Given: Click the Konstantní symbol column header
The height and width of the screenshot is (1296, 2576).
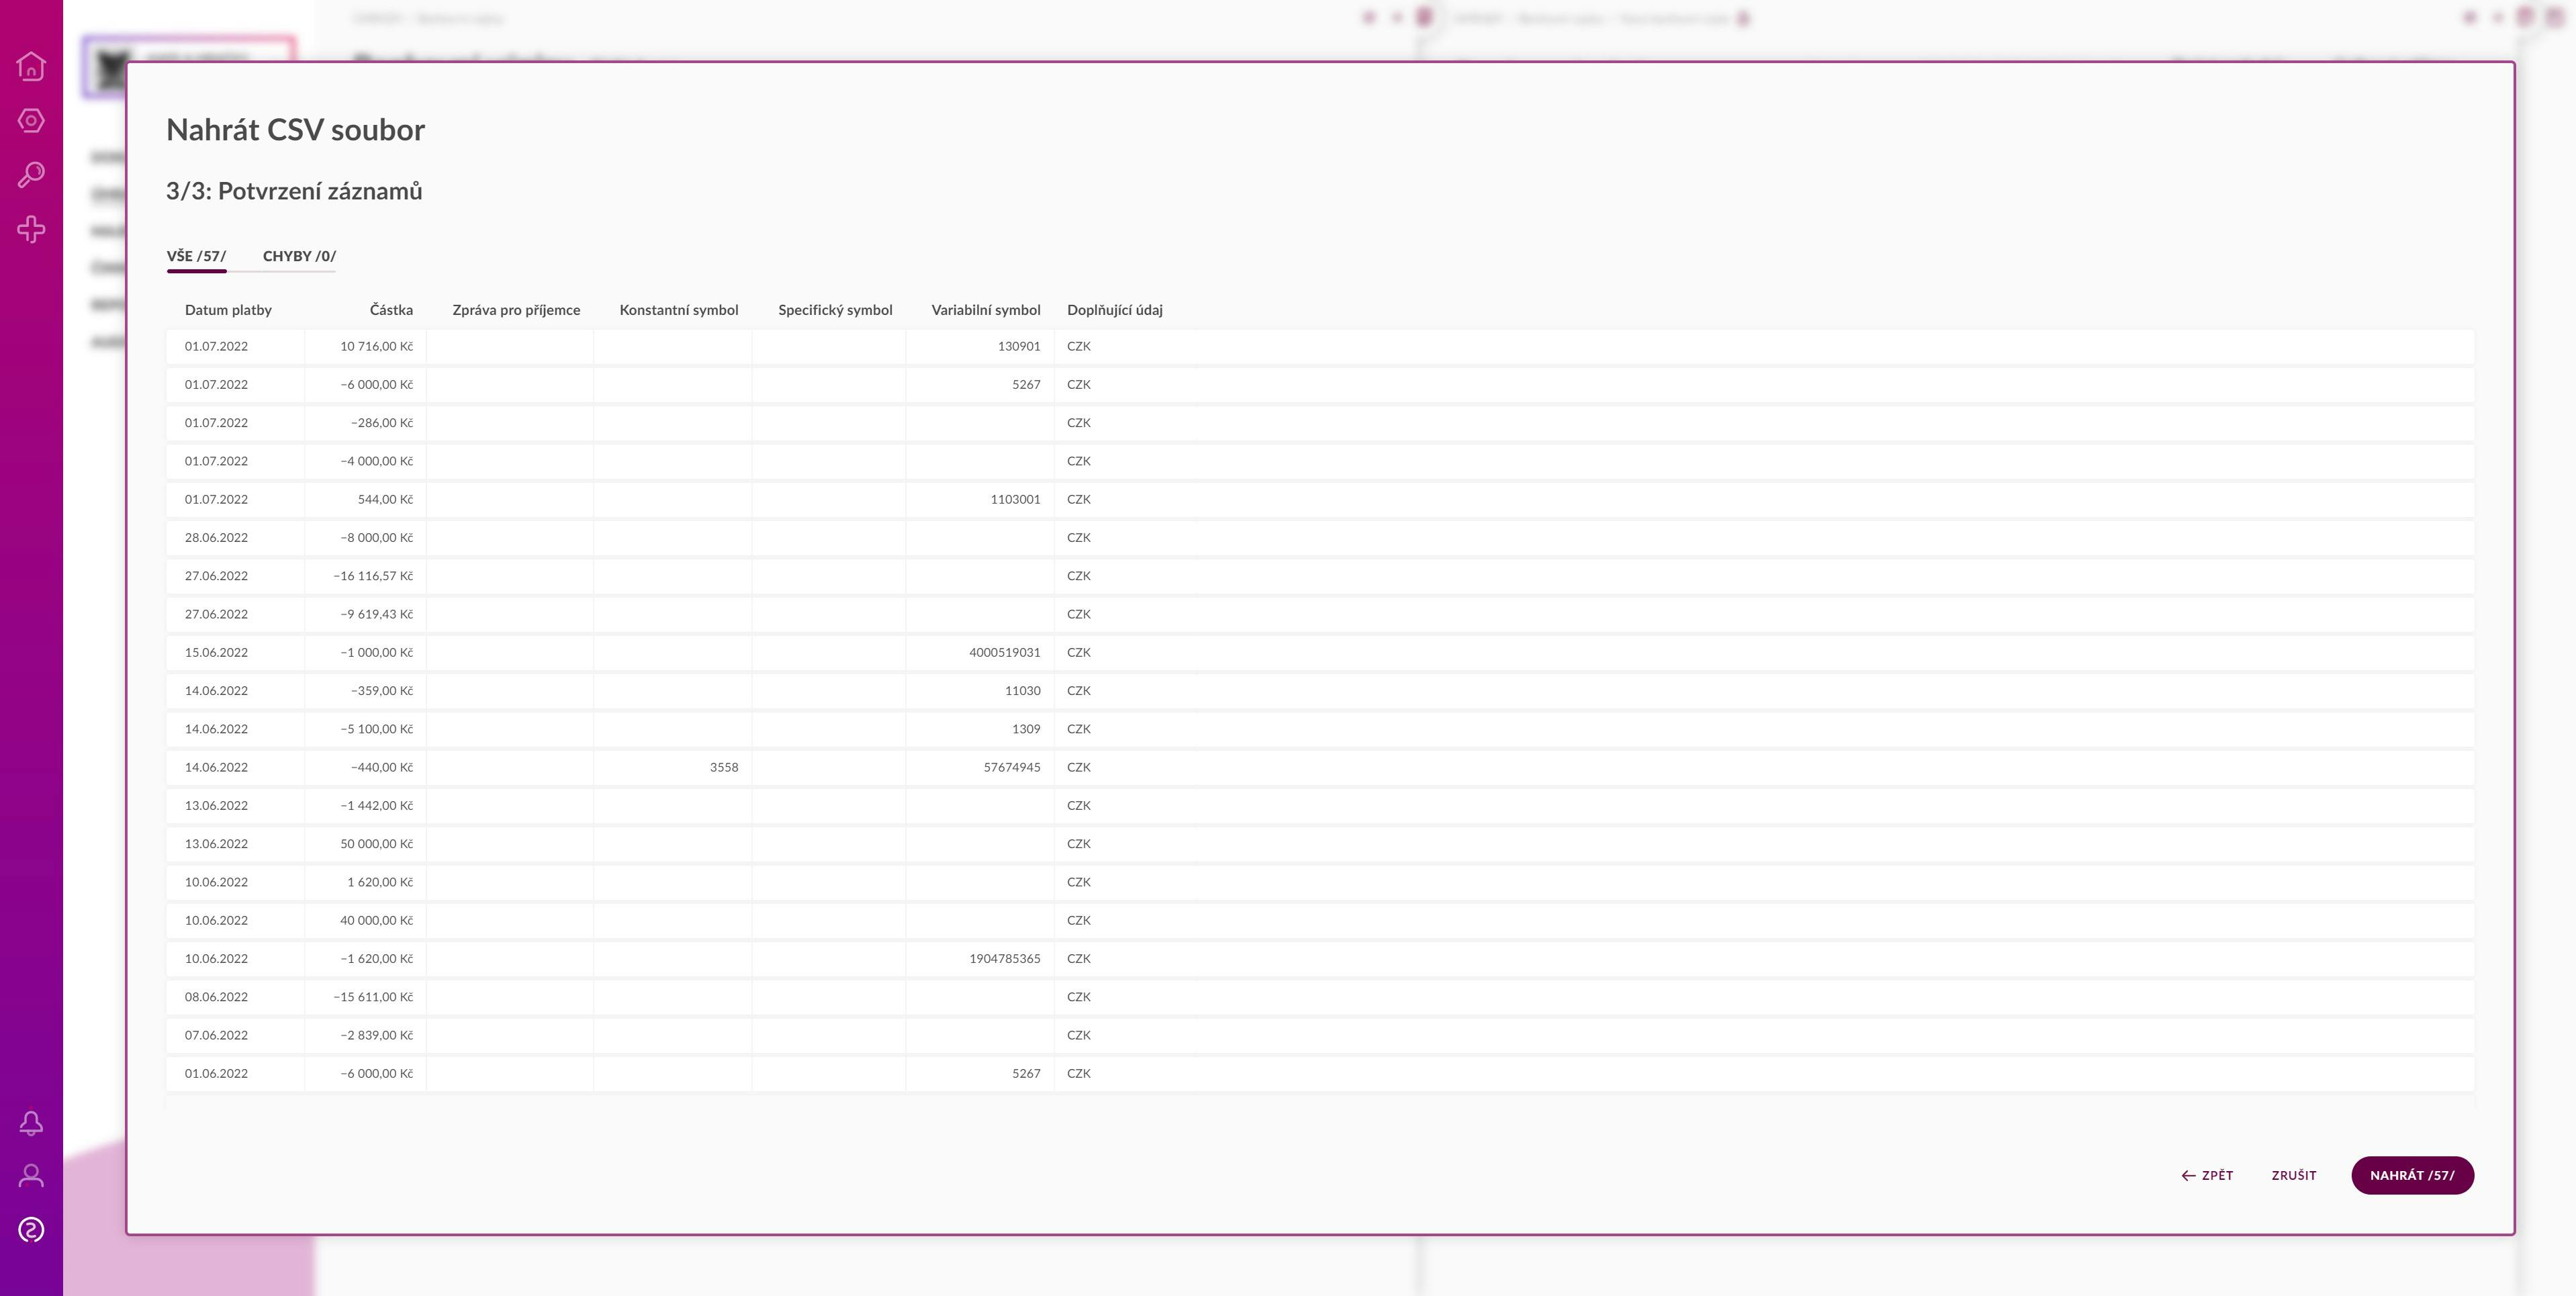Looking at the screenshot, I should click(x=678, y=310).
